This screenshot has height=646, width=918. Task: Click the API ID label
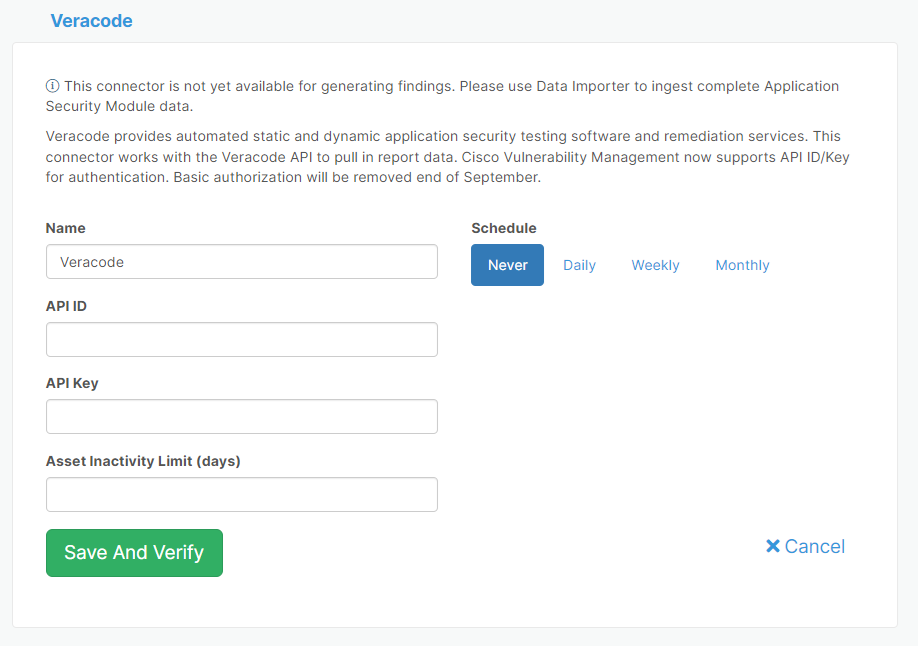[66, 306]
